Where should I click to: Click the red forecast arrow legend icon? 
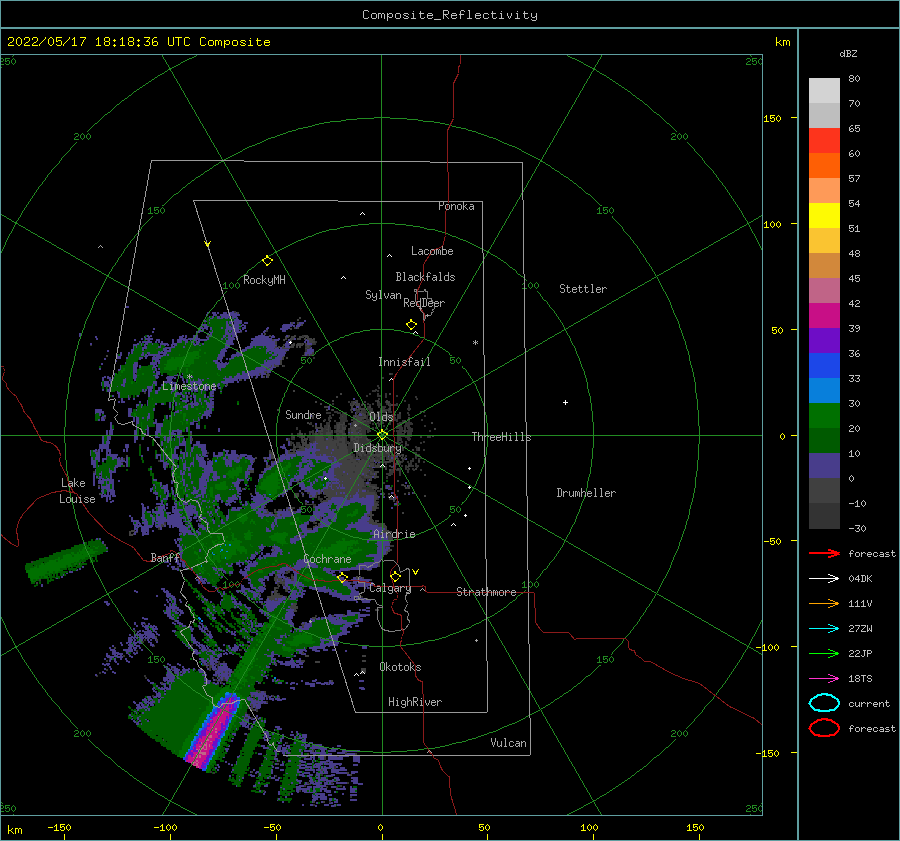824,553
